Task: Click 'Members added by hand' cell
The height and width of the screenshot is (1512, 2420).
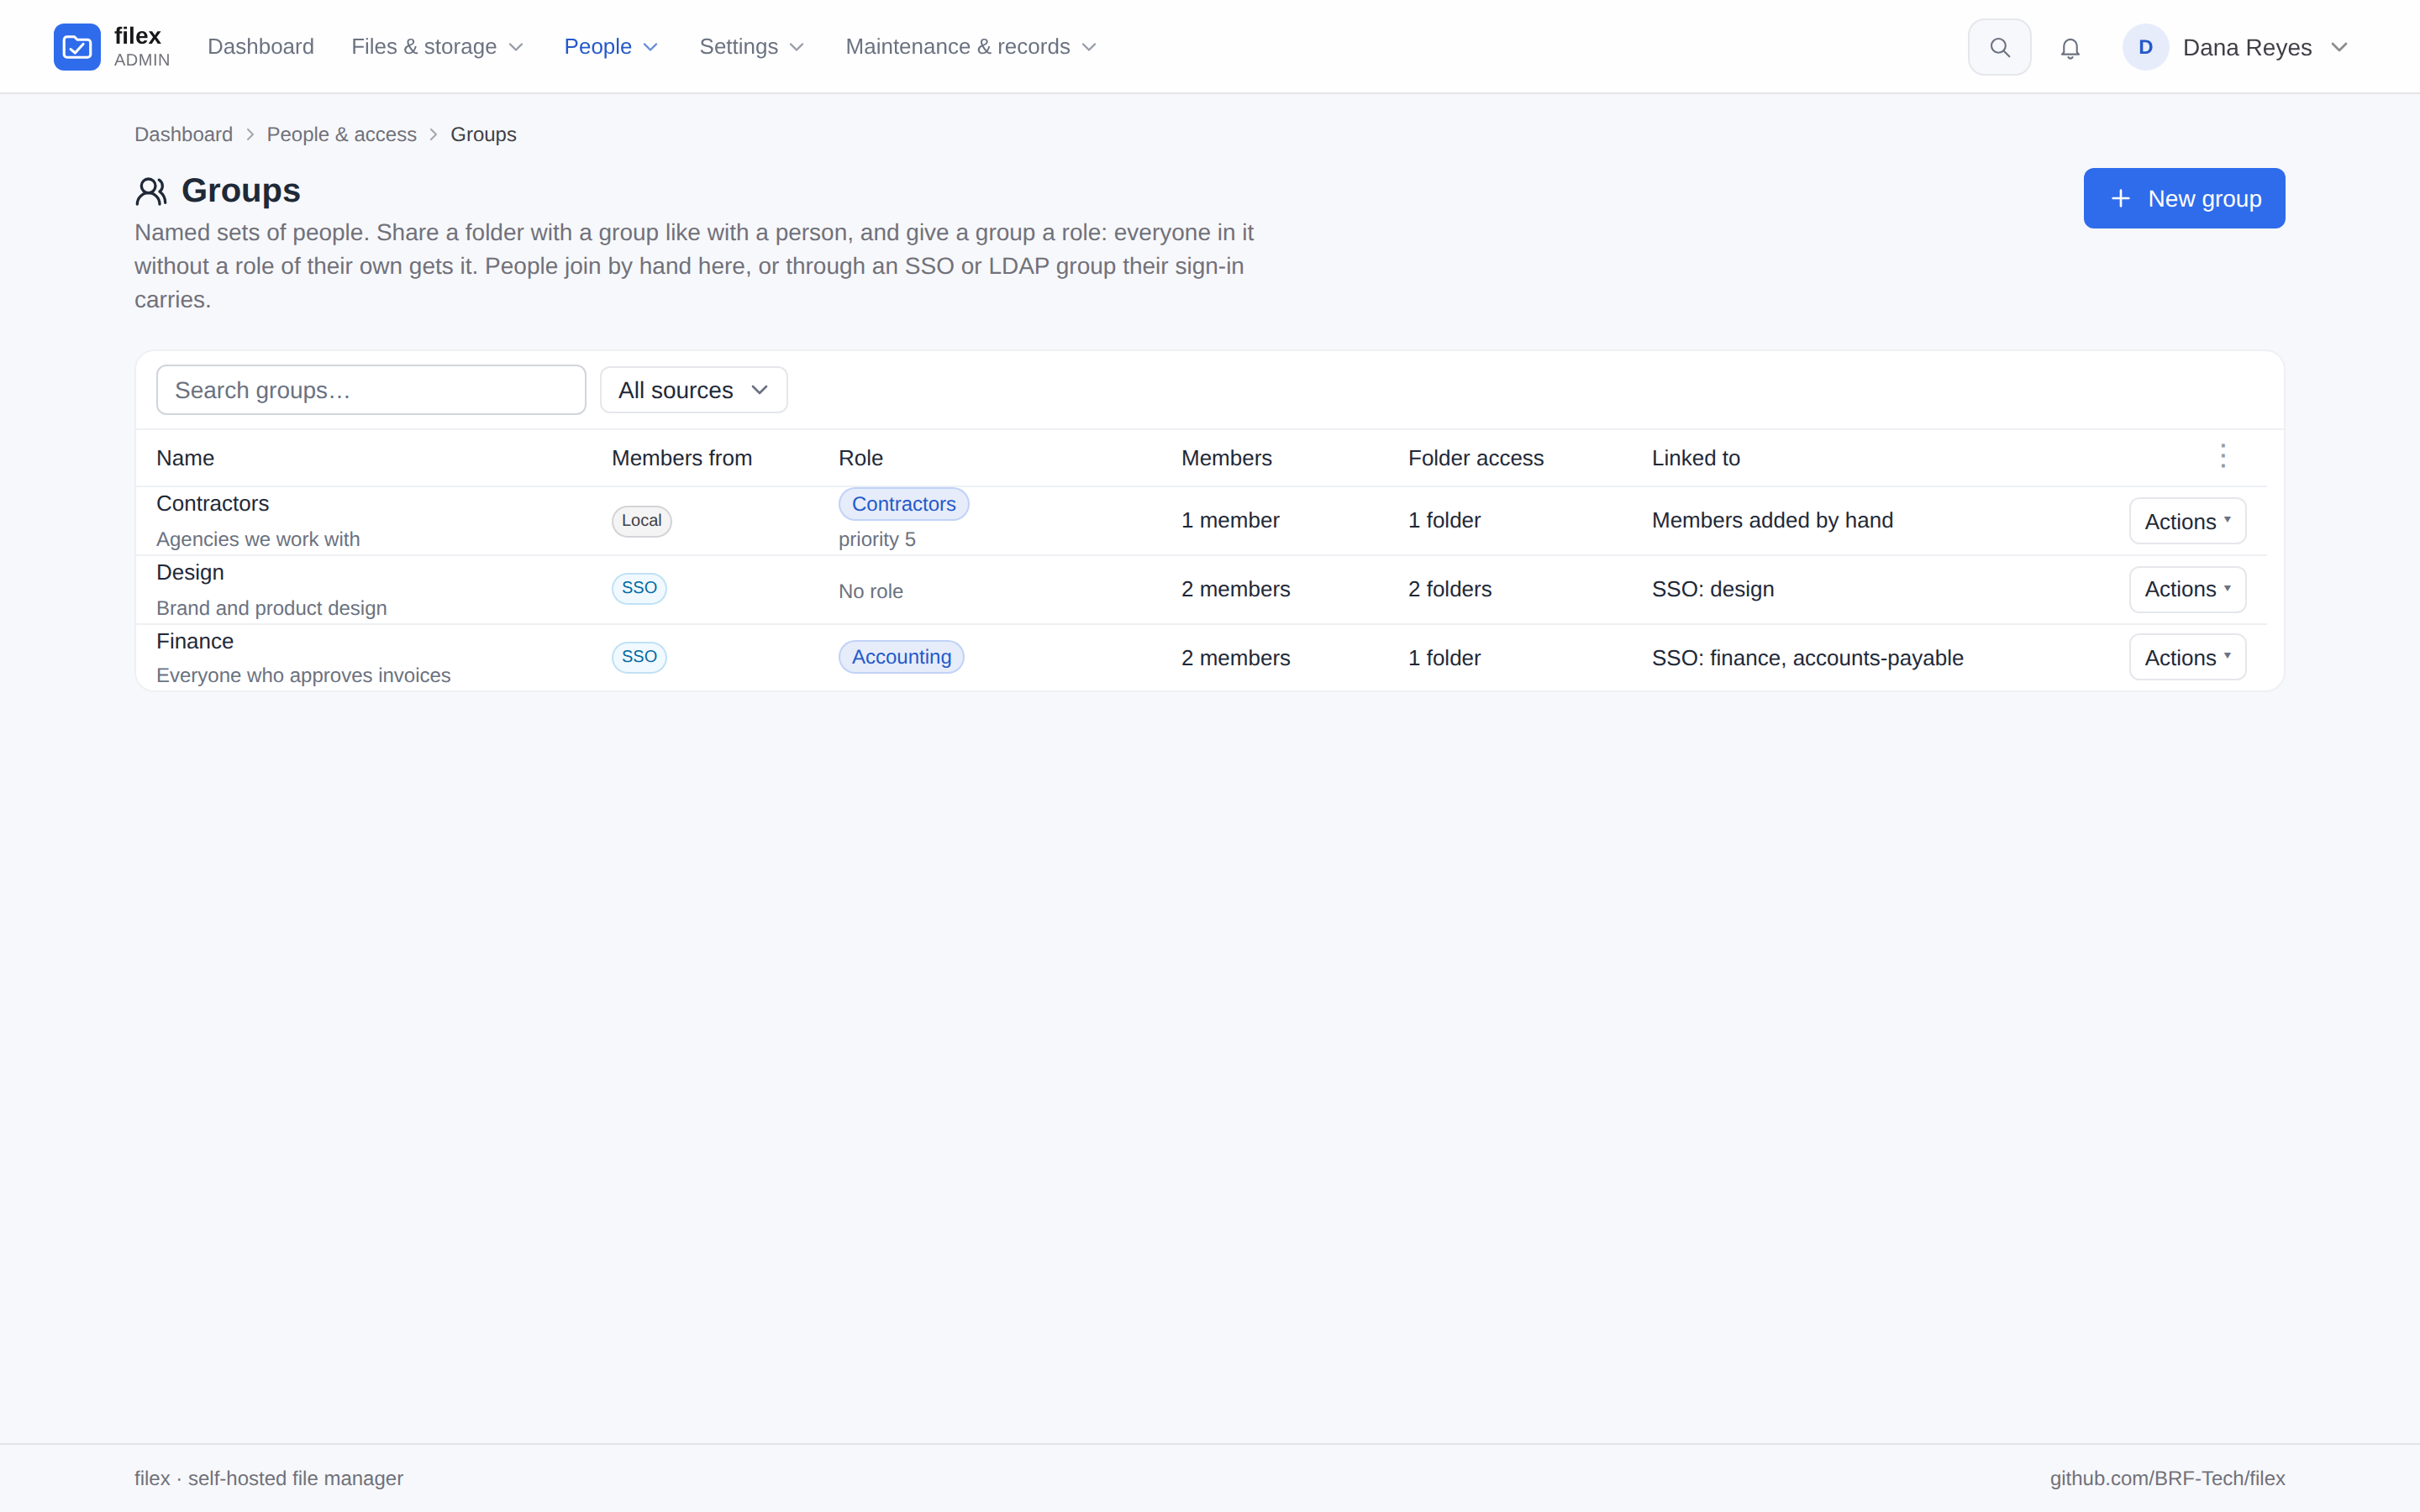Action: [1772, 520]
